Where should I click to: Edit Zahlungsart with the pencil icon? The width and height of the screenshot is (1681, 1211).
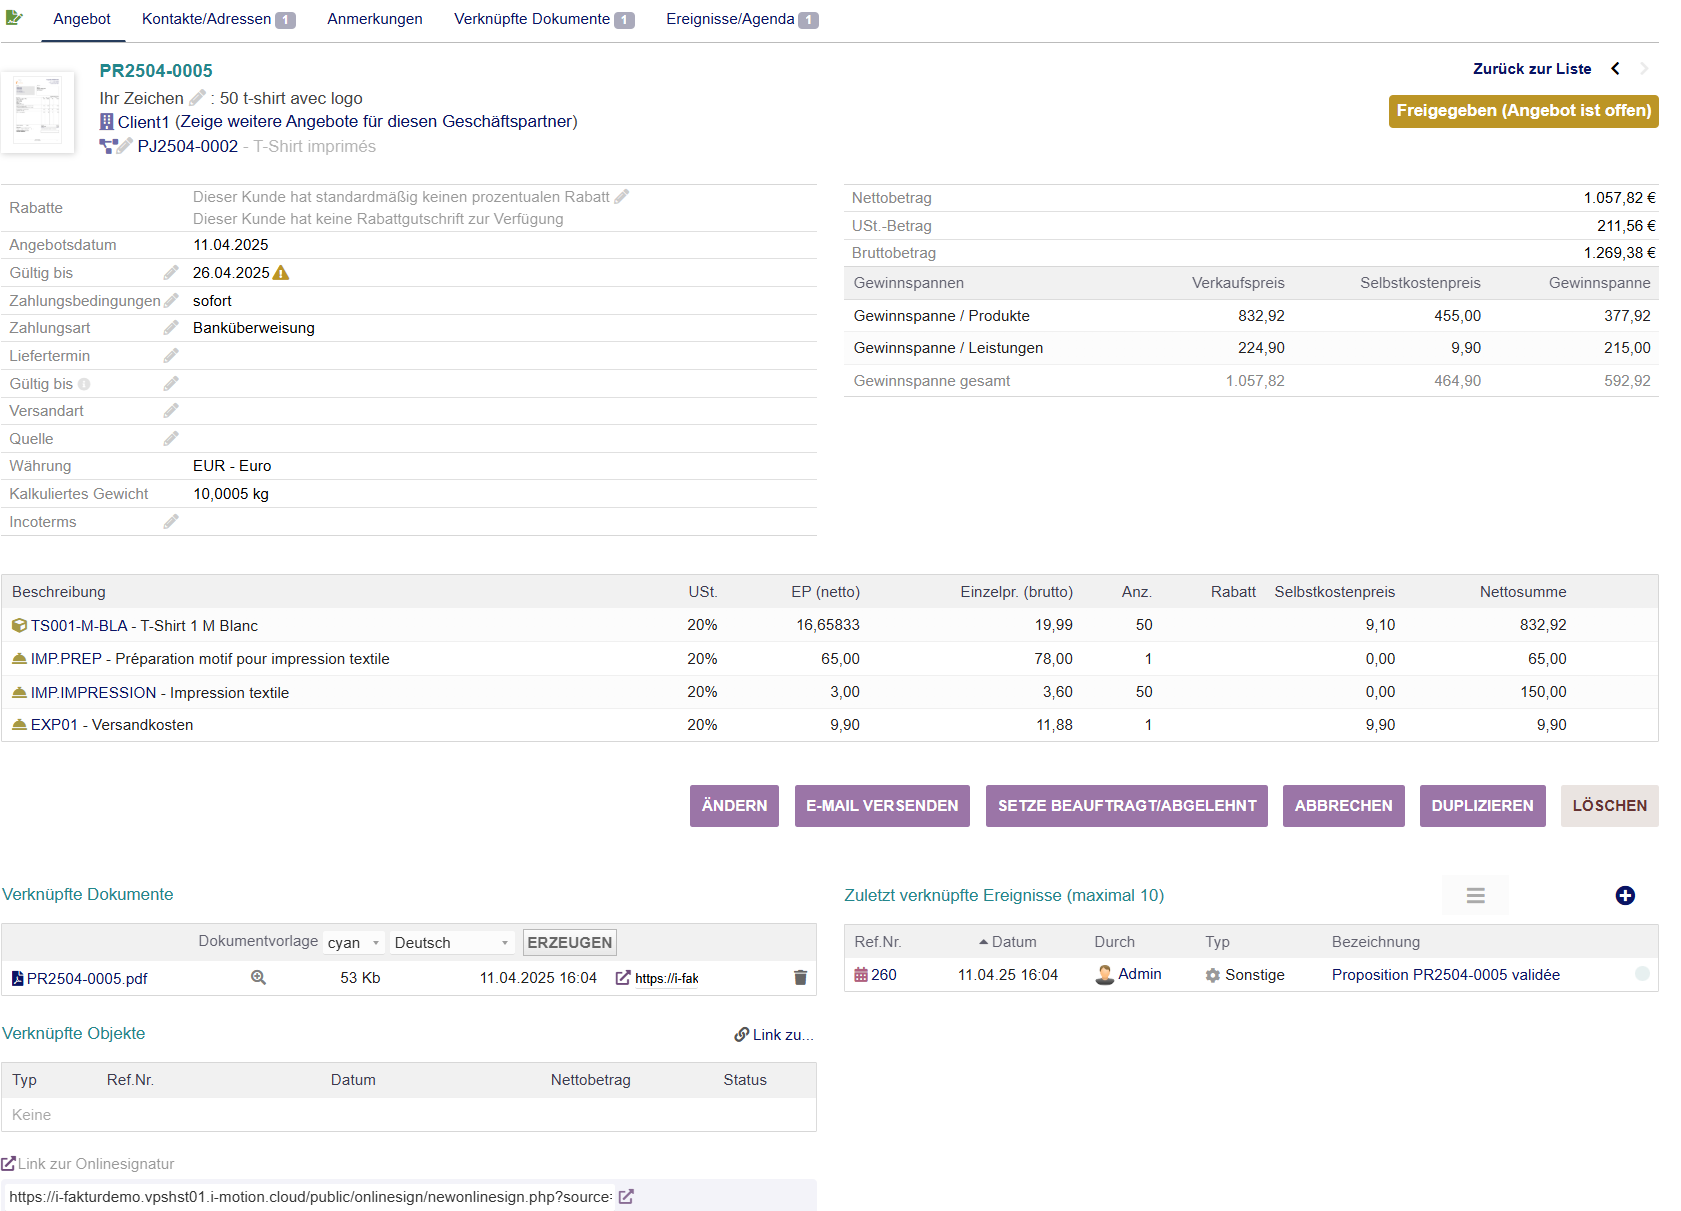171,328
